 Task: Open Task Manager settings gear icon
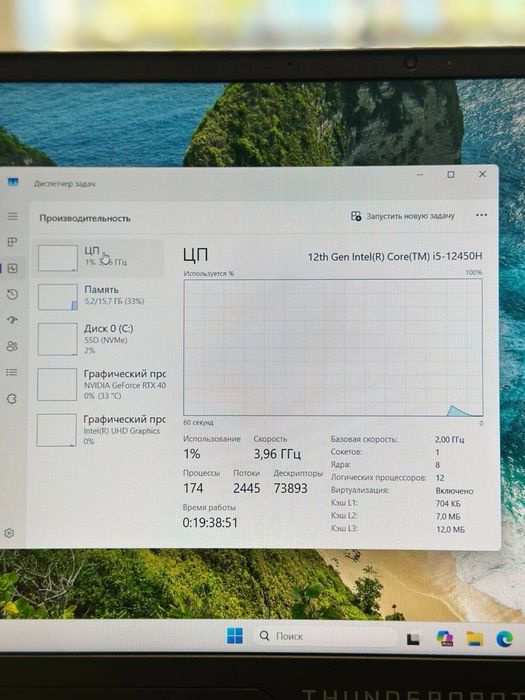click(9, 533)
